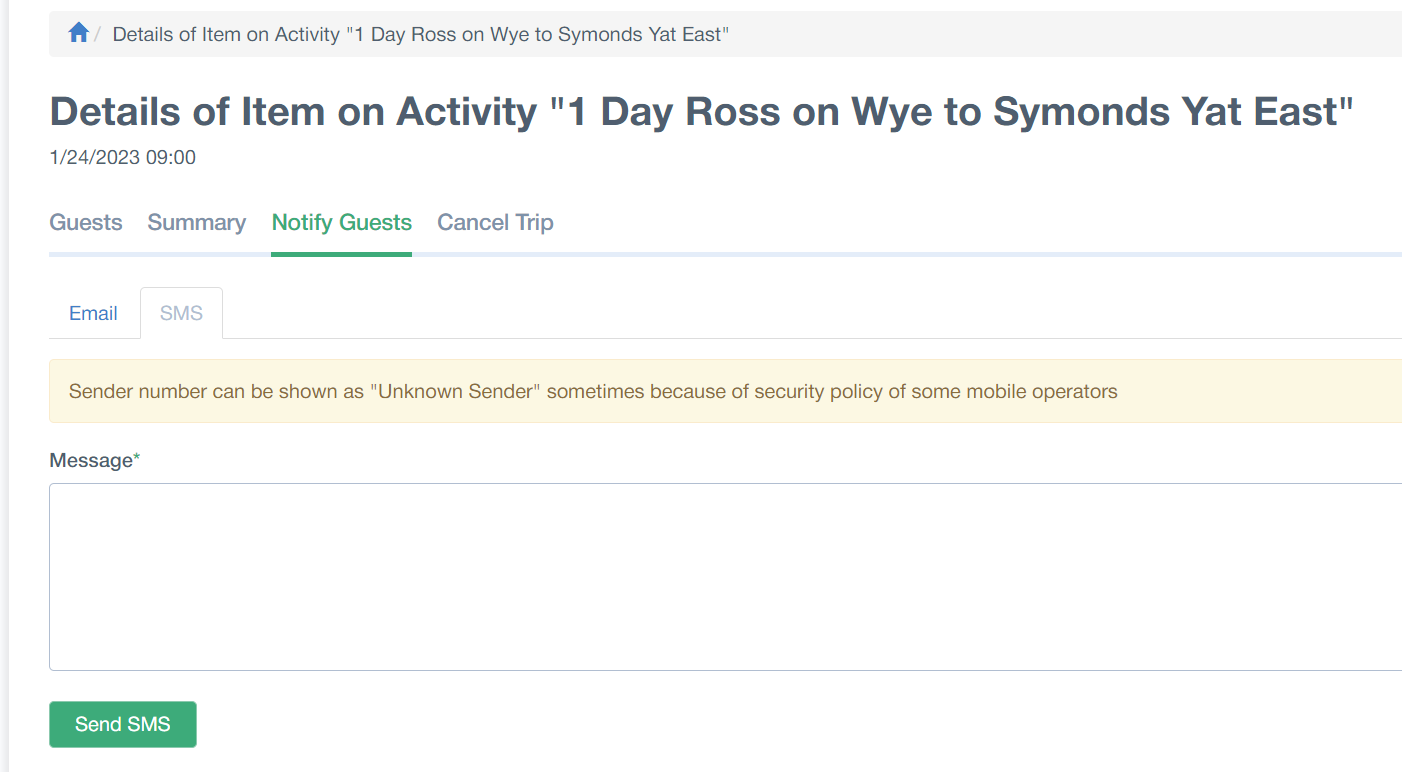Select the SMS notification tab
The width and height of the screenshot is (1402, 772).
point(181,313)
